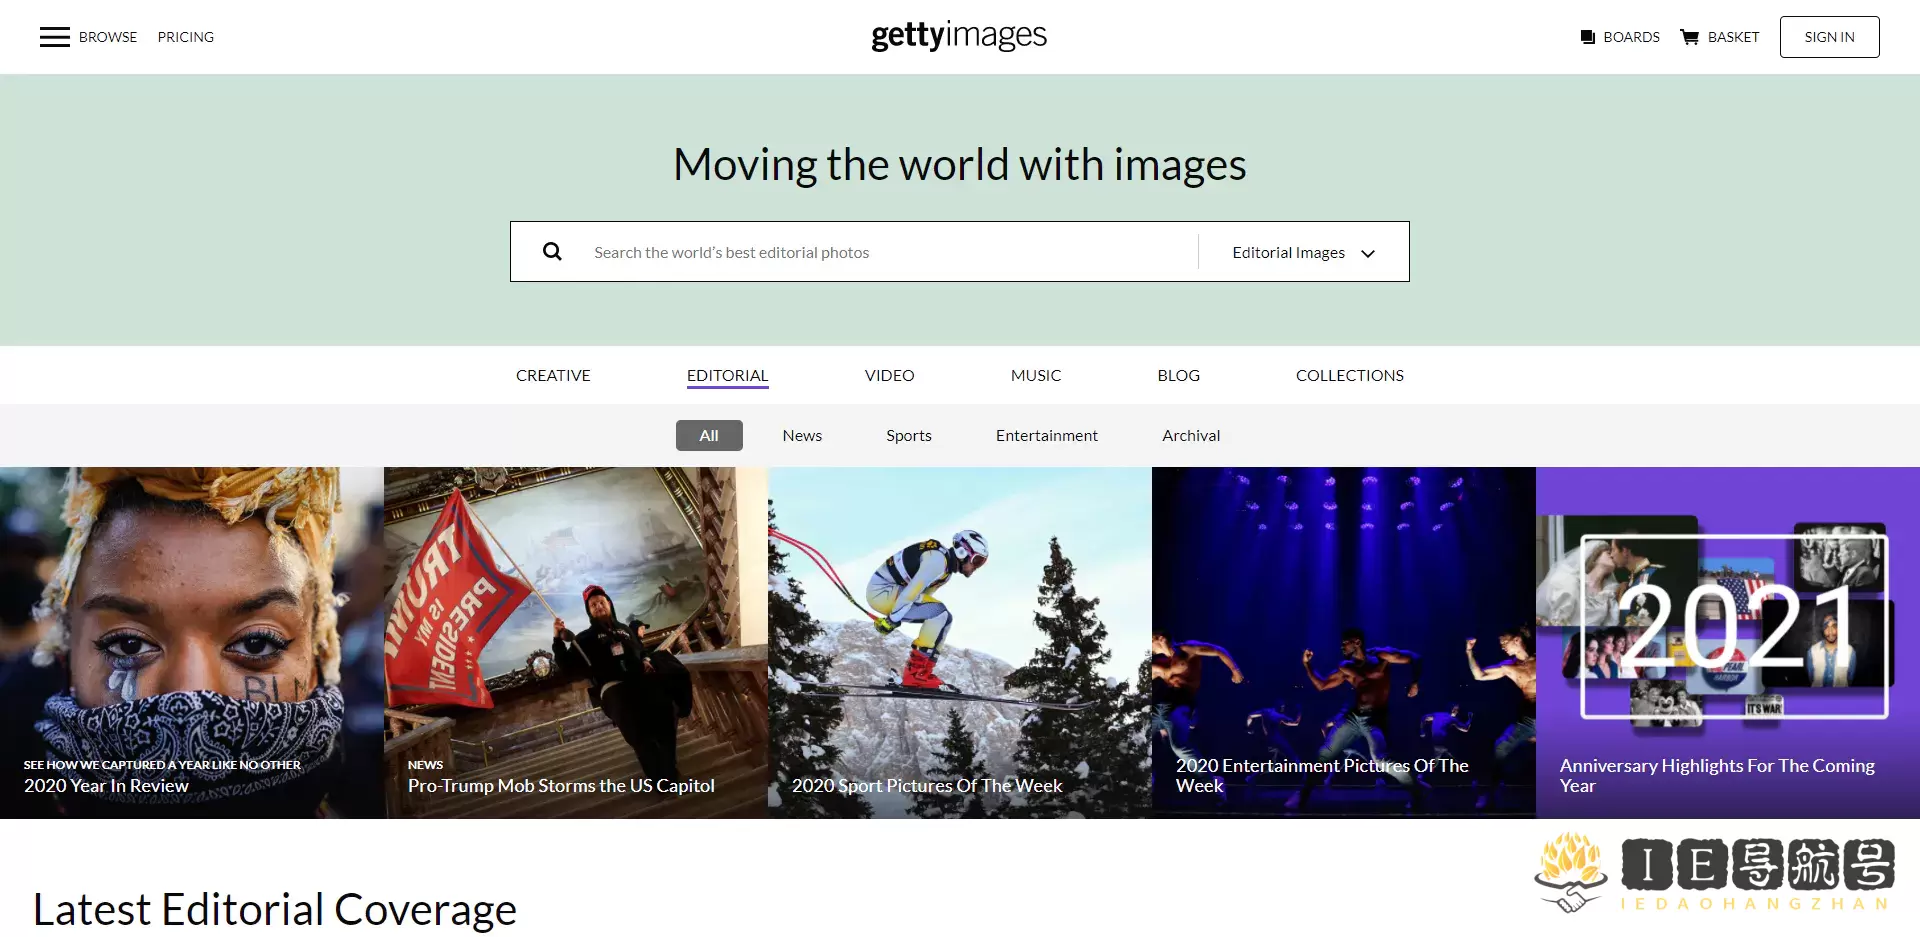Click the SIGN IN button

pos(1829,36)
